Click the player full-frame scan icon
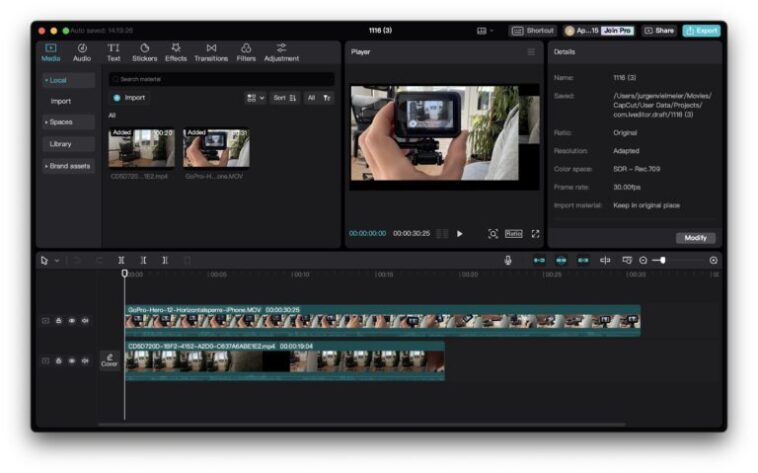The width and height of the screenshot is (758, 473). click(x=493, y=234)
